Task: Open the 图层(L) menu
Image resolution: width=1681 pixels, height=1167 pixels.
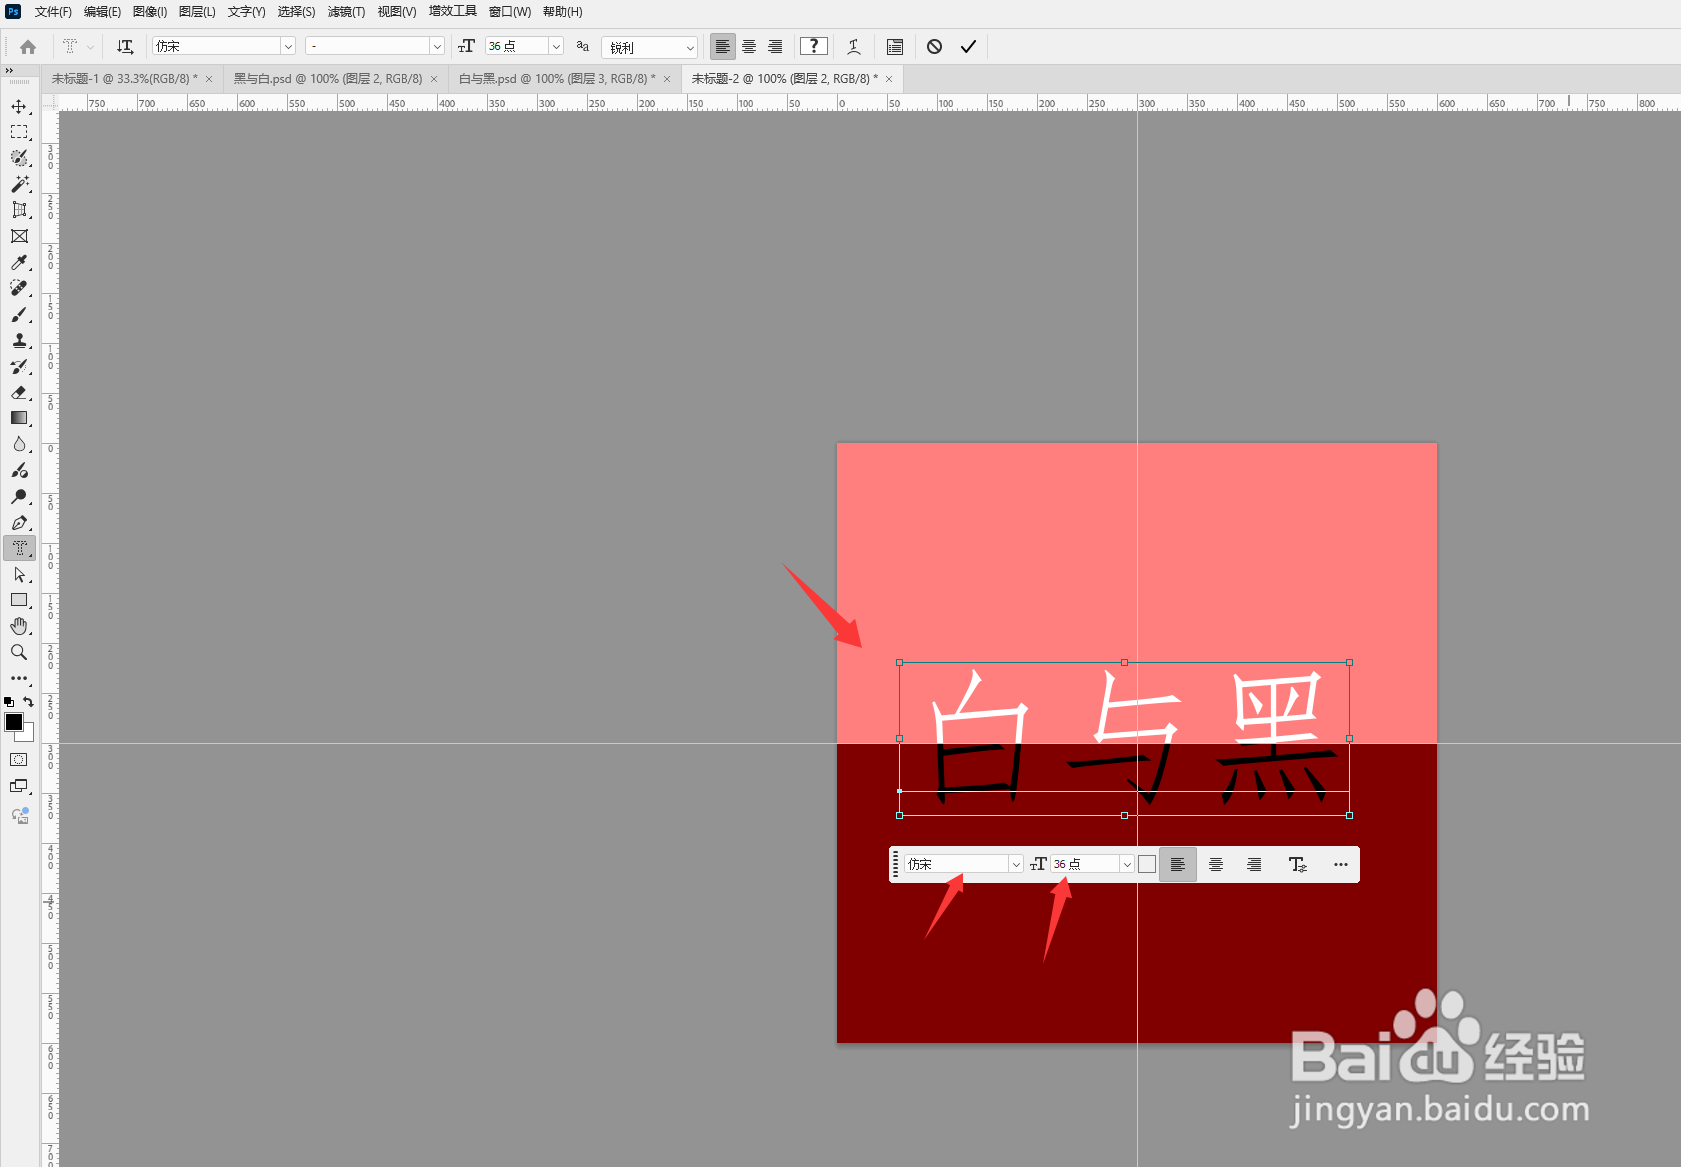Action: [197, 12]
